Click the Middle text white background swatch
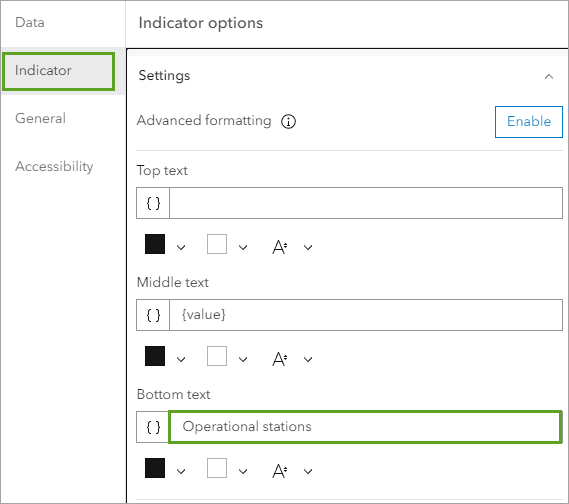The height and width of the screenshot is (504, 569). point(217,356)
